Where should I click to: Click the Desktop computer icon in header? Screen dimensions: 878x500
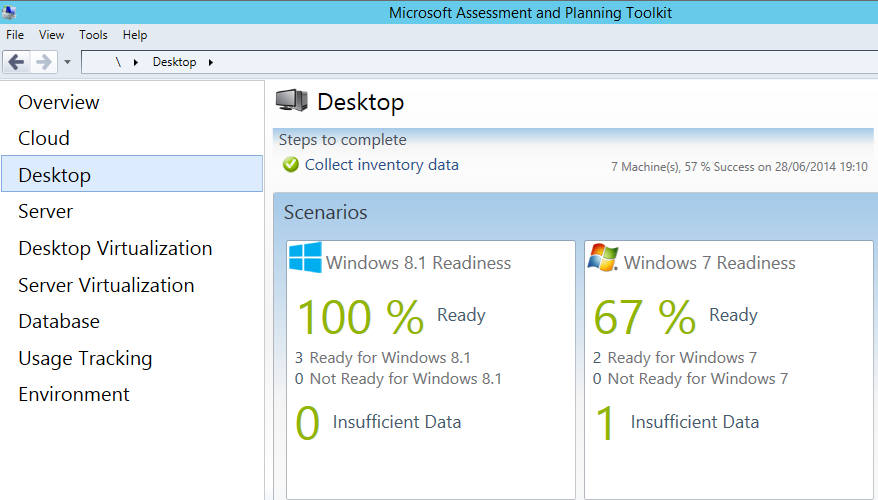click(x=292, y=101)
